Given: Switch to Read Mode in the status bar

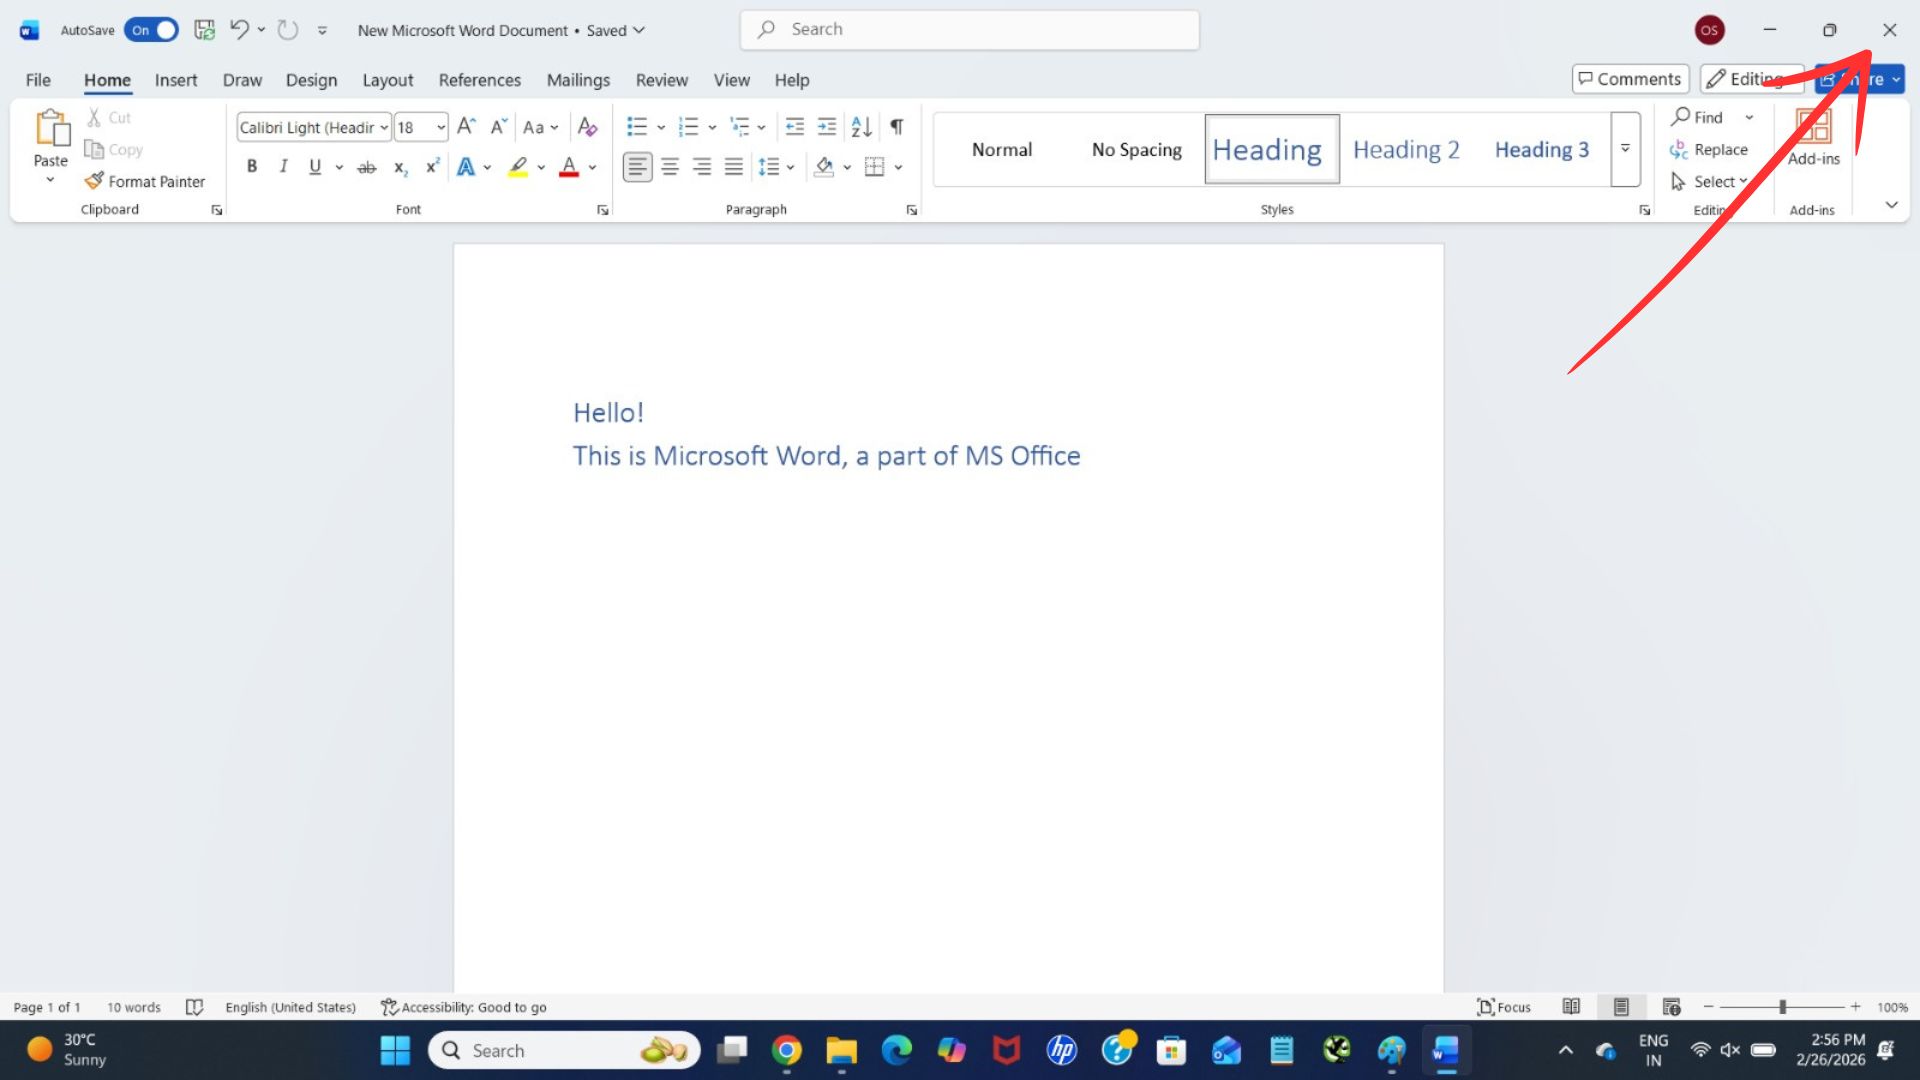Looking at the screenshot, I should (x=1573, y=1007).
